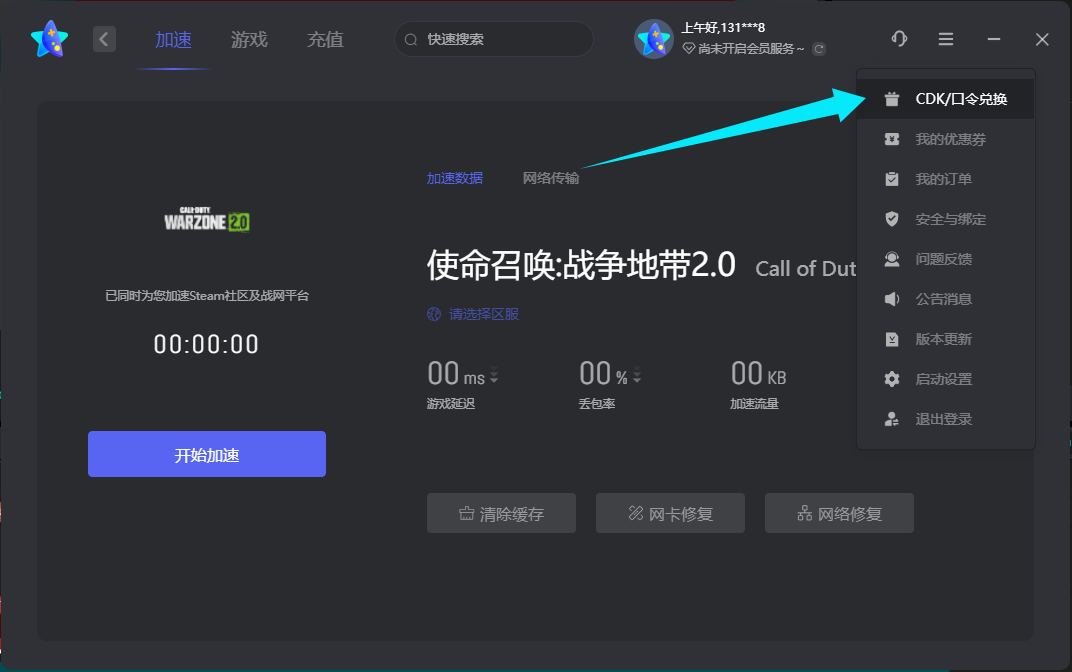This screenshot has height=672, width=1072.
Task: Click the 上午好,131***8 greeting text
Action: point(723,28)
